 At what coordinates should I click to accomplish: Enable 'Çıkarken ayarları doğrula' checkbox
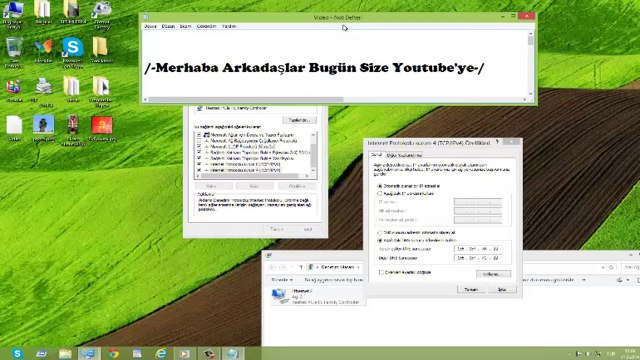coord(381,272)
